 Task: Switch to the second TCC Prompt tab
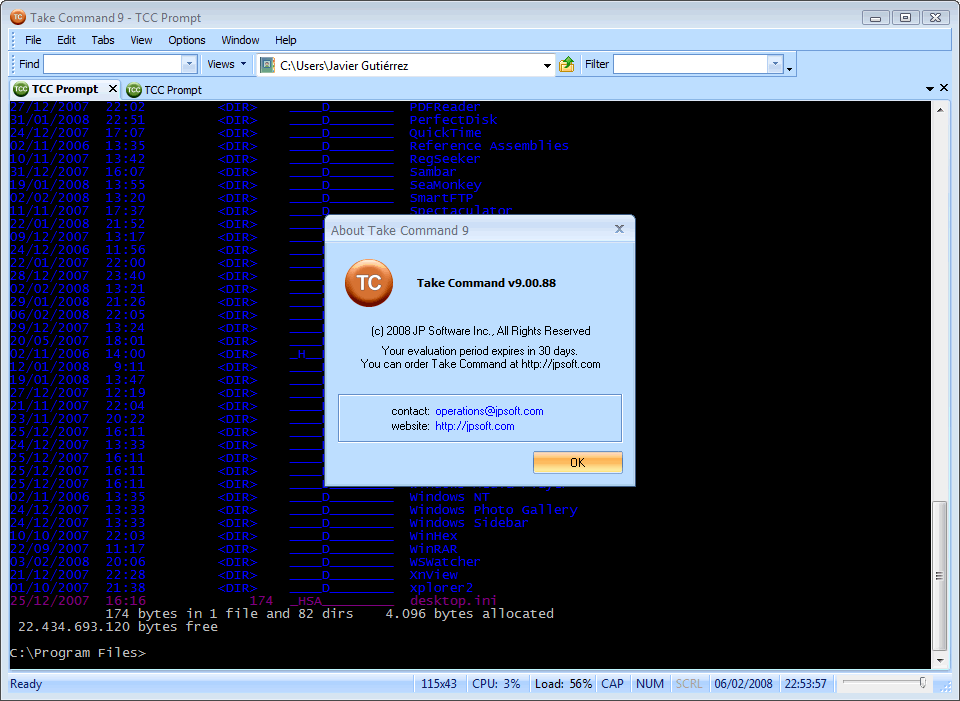(x=164, y=90)
